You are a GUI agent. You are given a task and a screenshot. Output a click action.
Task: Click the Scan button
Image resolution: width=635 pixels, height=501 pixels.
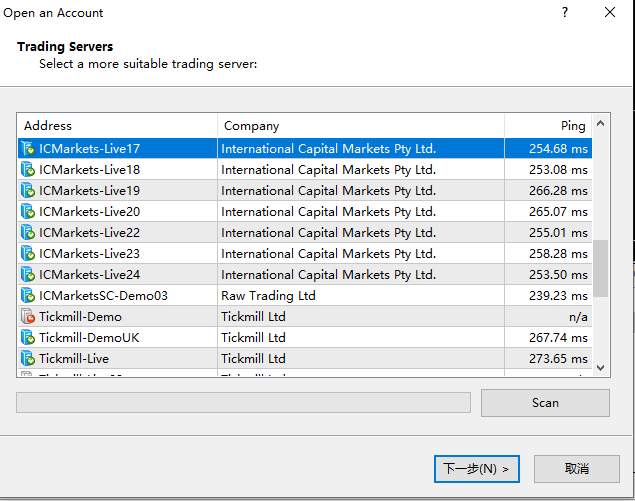pyautogui.click(x=545, y=403)
